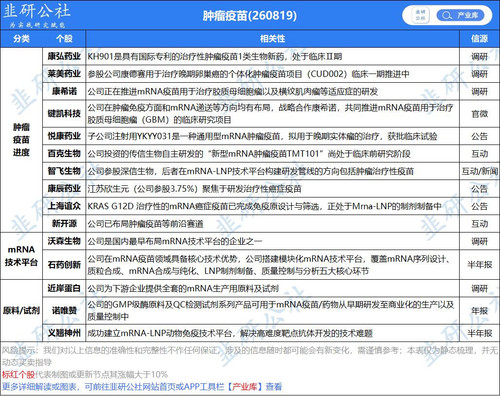Click 公告 source in 康辰药业 row
This screenshot has width=500, height=396.
[479, 189]
